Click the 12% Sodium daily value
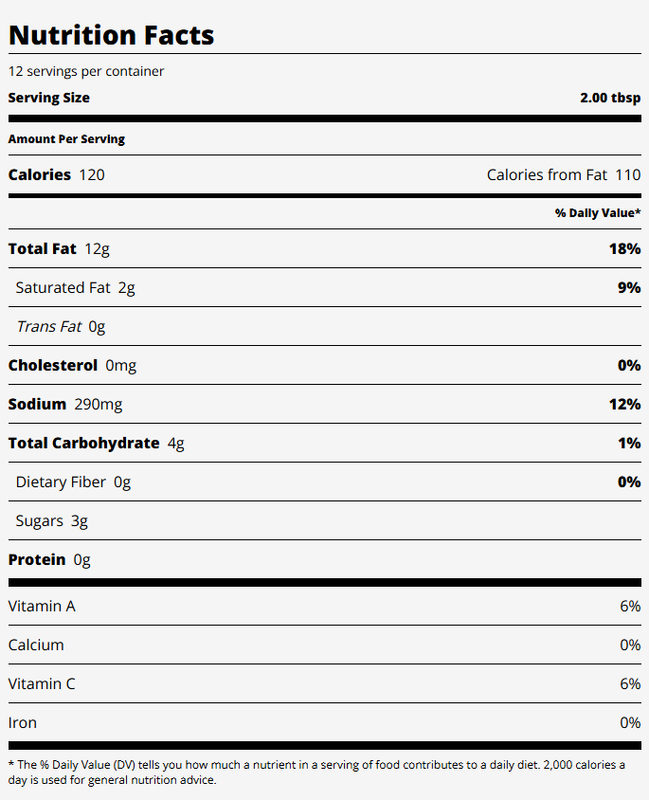 (624, 404)
